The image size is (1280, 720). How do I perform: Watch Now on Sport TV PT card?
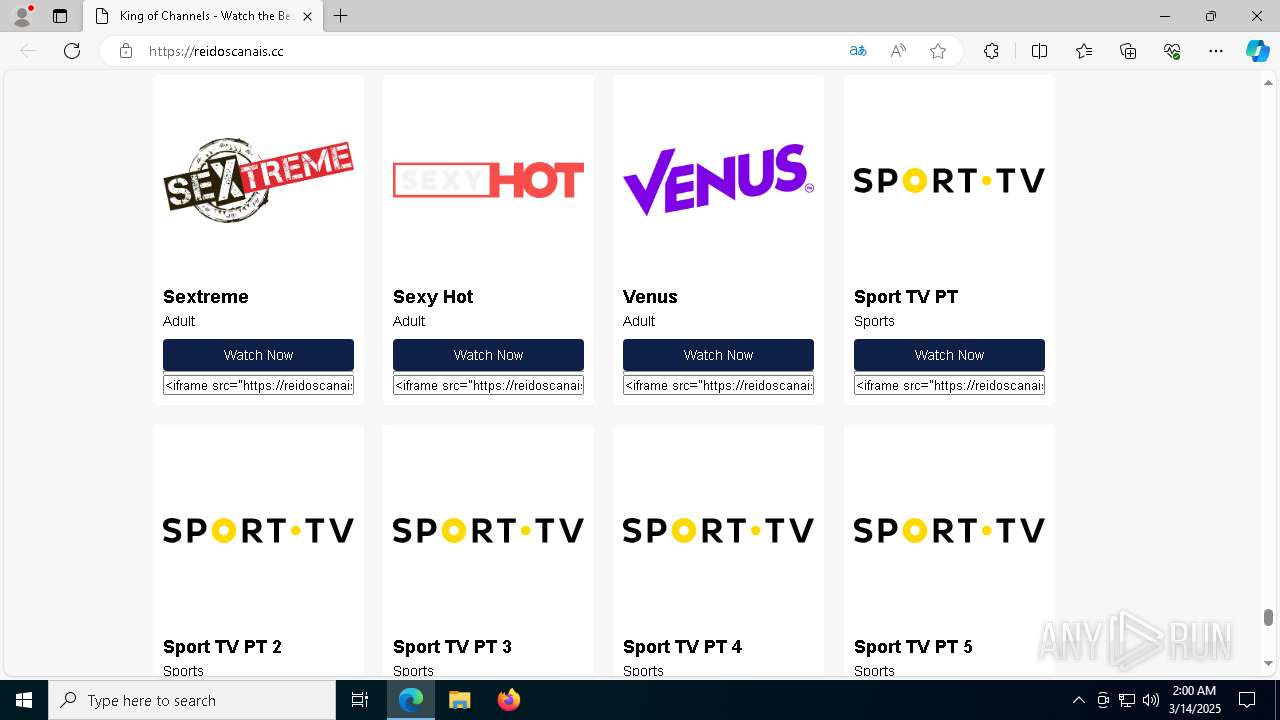[x=949, y=355]
